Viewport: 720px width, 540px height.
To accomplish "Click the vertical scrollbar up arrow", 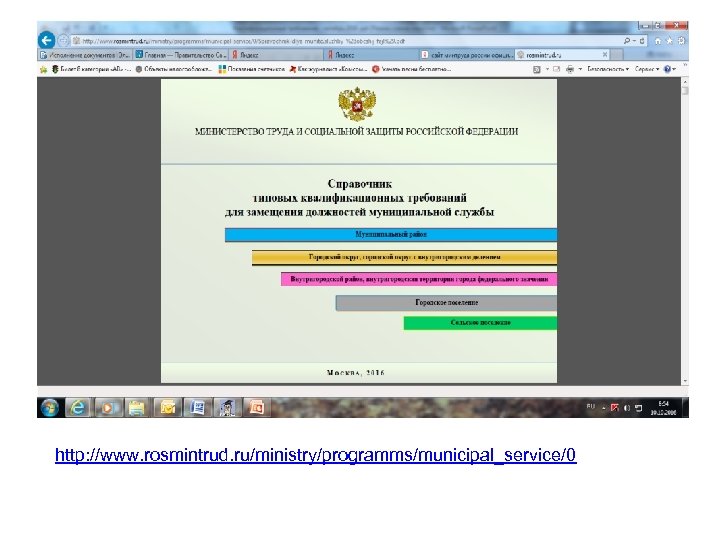I will (x=685, y=81).
